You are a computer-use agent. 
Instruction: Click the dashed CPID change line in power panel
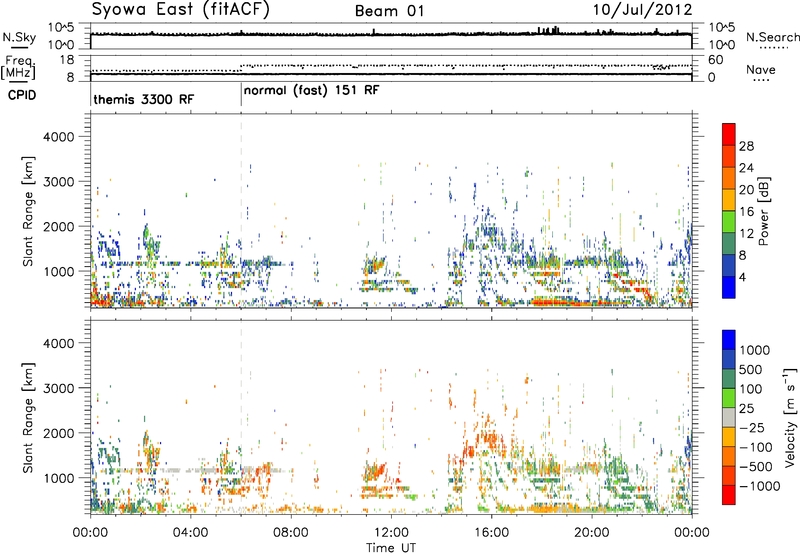coord(241,211)
